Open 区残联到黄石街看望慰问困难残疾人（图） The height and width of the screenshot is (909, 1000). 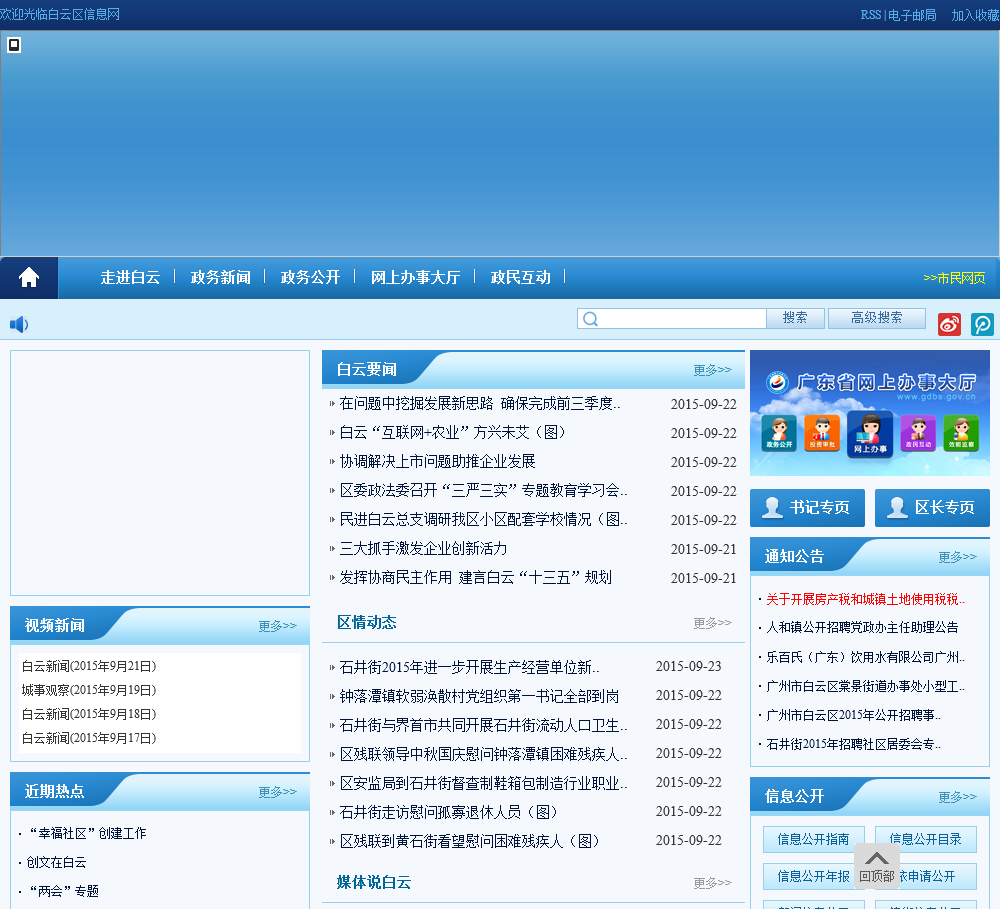click(x=470, y=841)
